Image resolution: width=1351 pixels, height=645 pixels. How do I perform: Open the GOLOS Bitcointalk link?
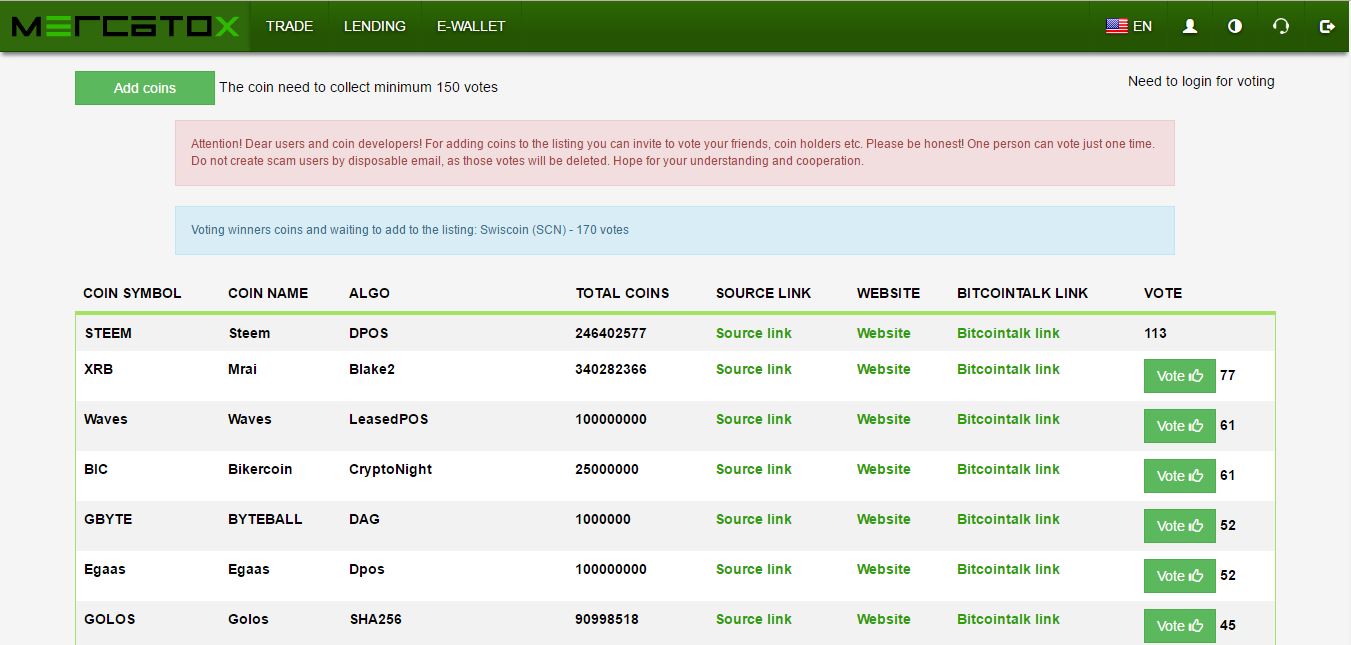tap(1008, 619)
